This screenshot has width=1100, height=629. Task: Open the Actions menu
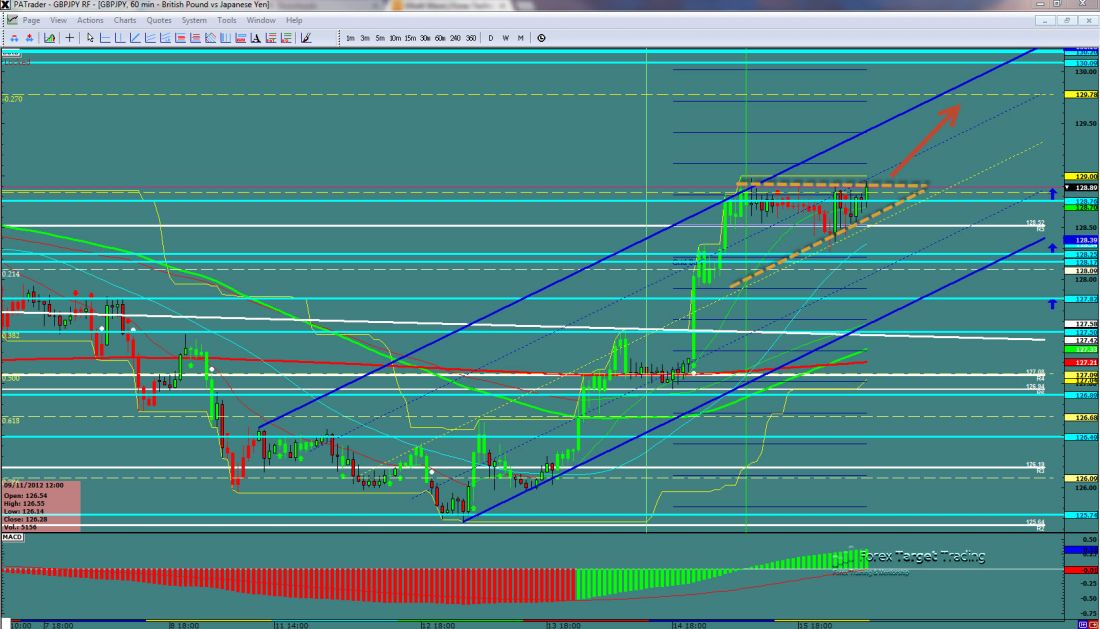[x=90, y=20]
